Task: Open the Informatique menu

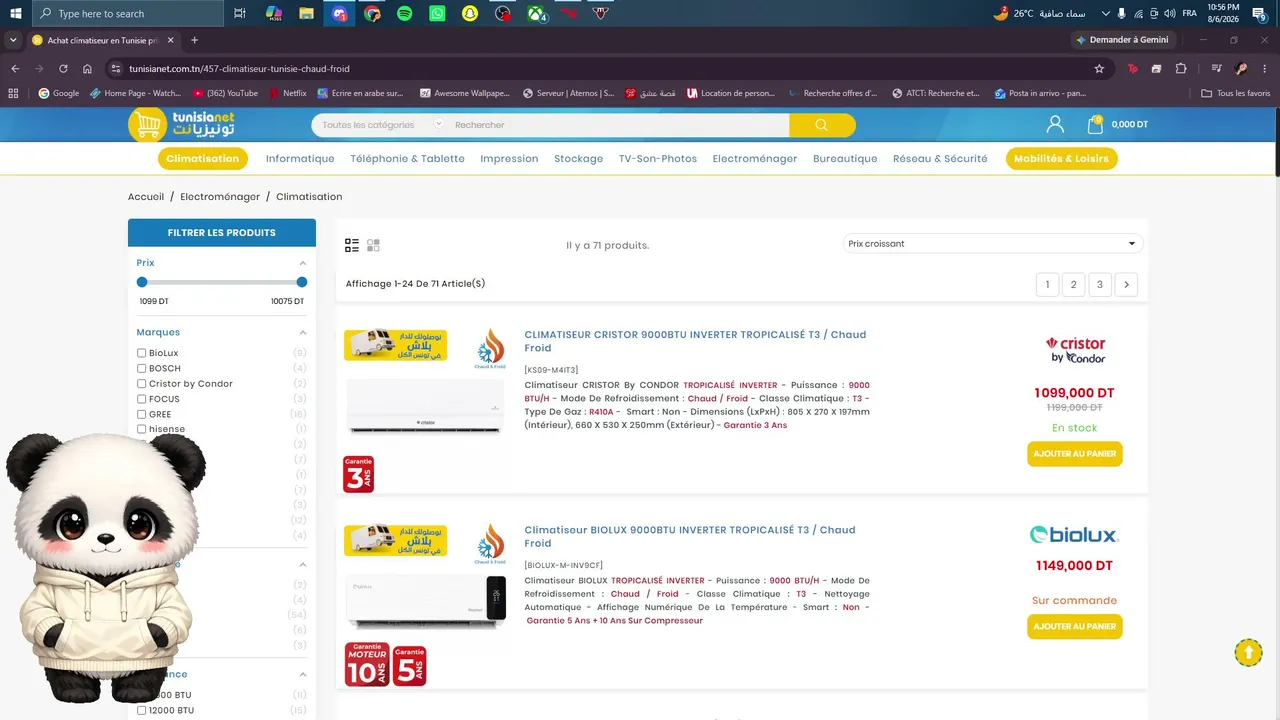Action: (300, 158)
